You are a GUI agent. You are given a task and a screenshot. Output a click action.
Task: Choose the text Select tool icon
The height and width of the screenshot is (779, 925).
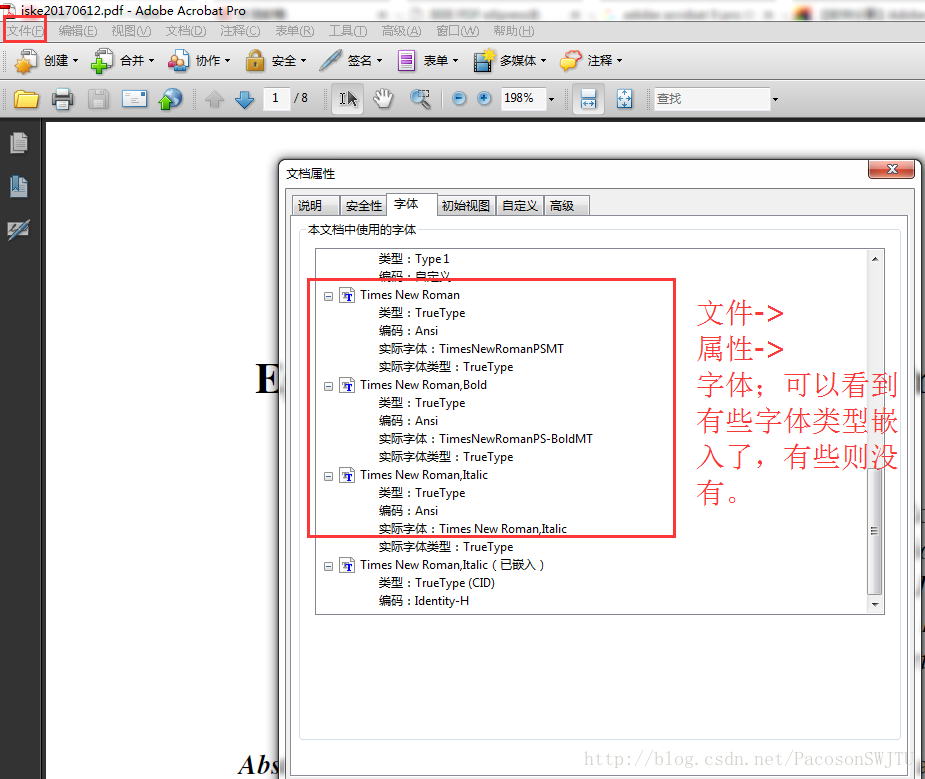[x=347, y=98]
